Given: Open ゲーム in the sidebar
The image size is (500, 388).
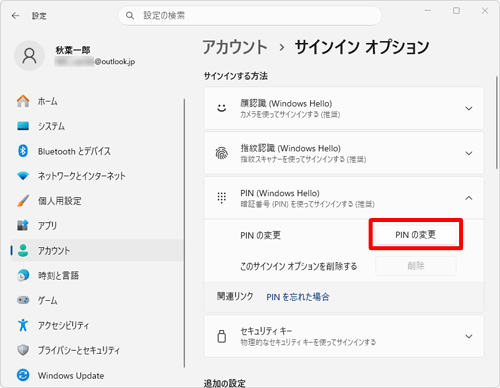Looking at the screenshot, I should 97,300.
